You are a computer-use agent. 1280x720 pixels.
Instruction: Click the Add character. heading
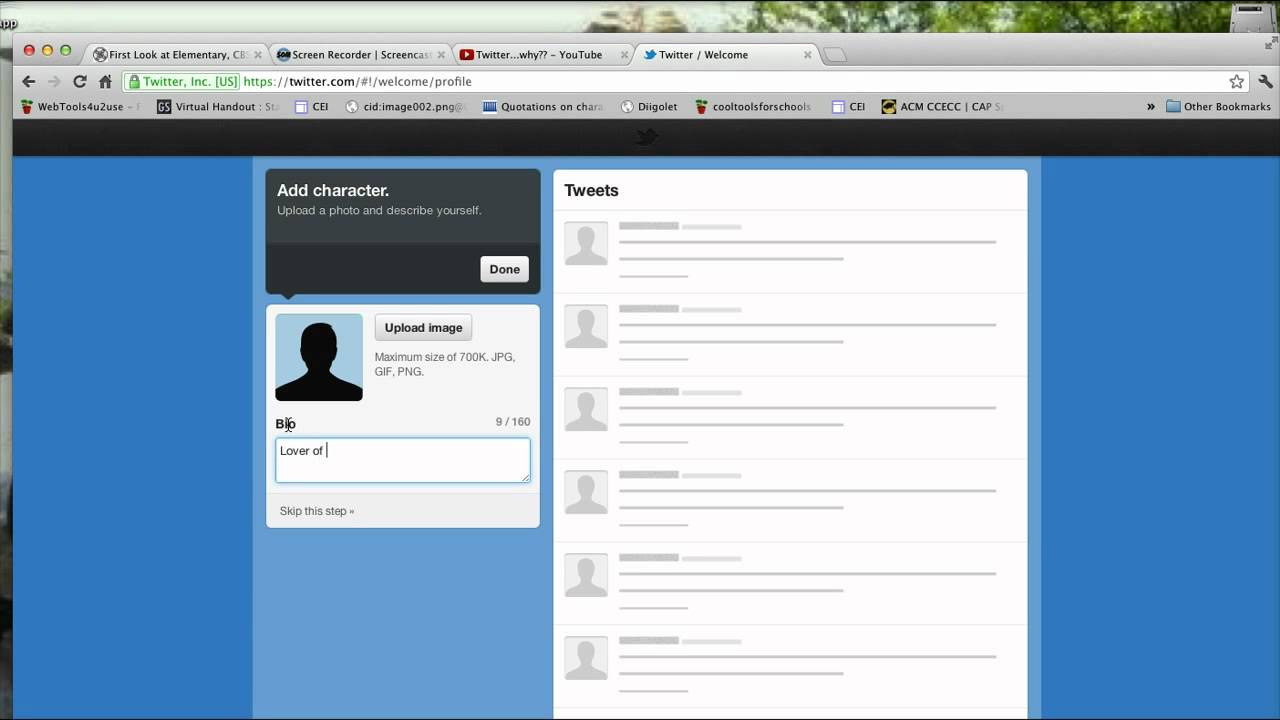[x=333, y=190]
